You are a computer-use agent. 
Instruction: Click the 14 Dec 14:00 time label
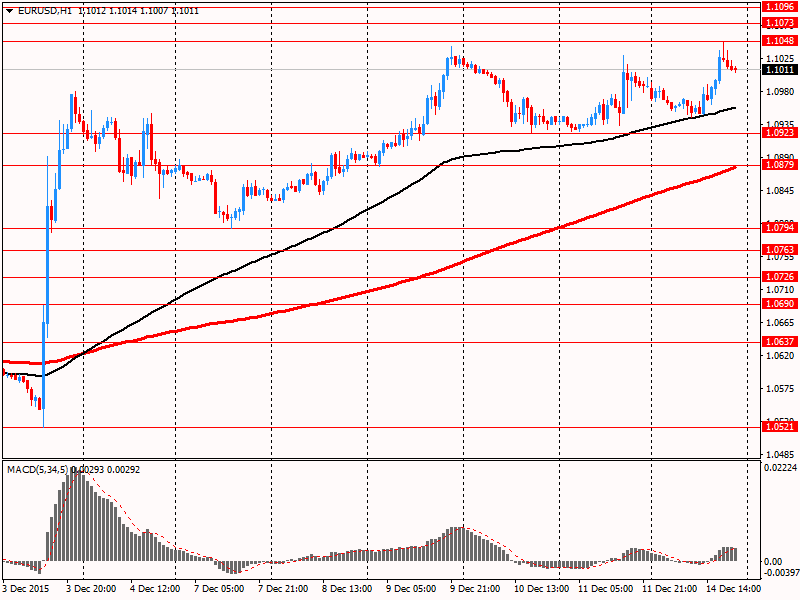pos(733,589)
